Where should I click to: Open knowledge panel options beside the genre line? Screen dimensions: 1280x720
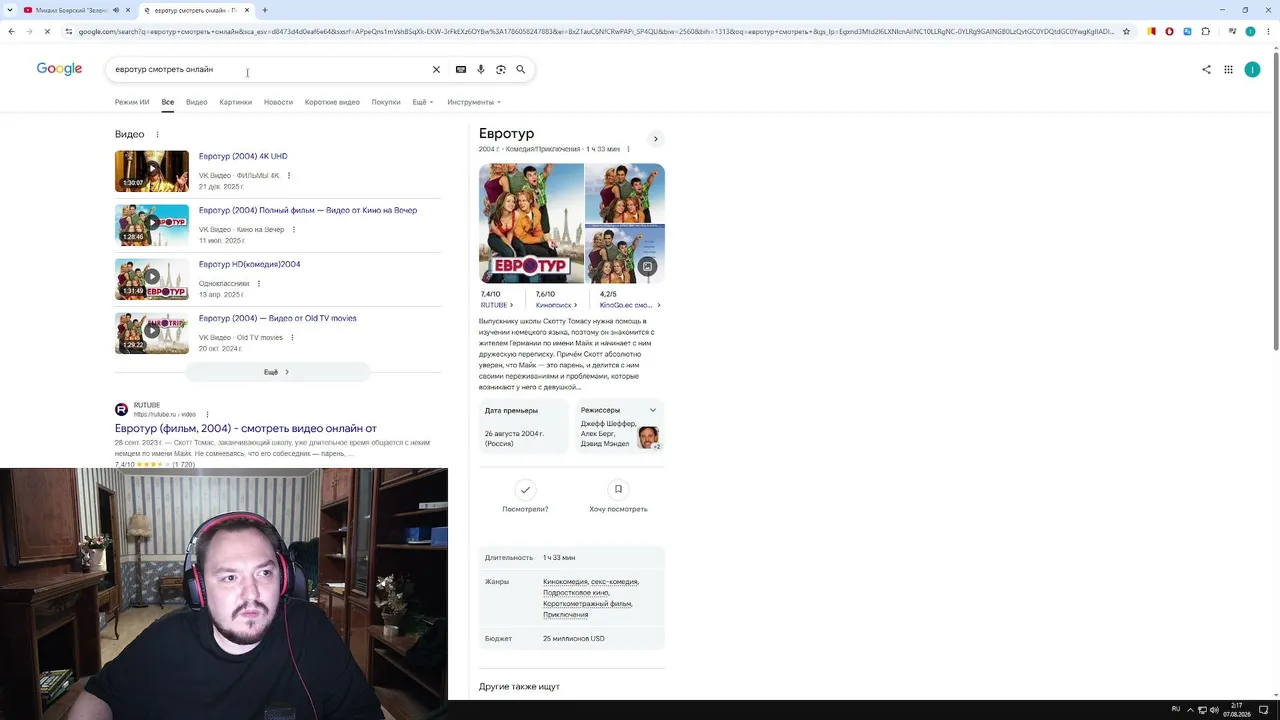coord(628,149)
